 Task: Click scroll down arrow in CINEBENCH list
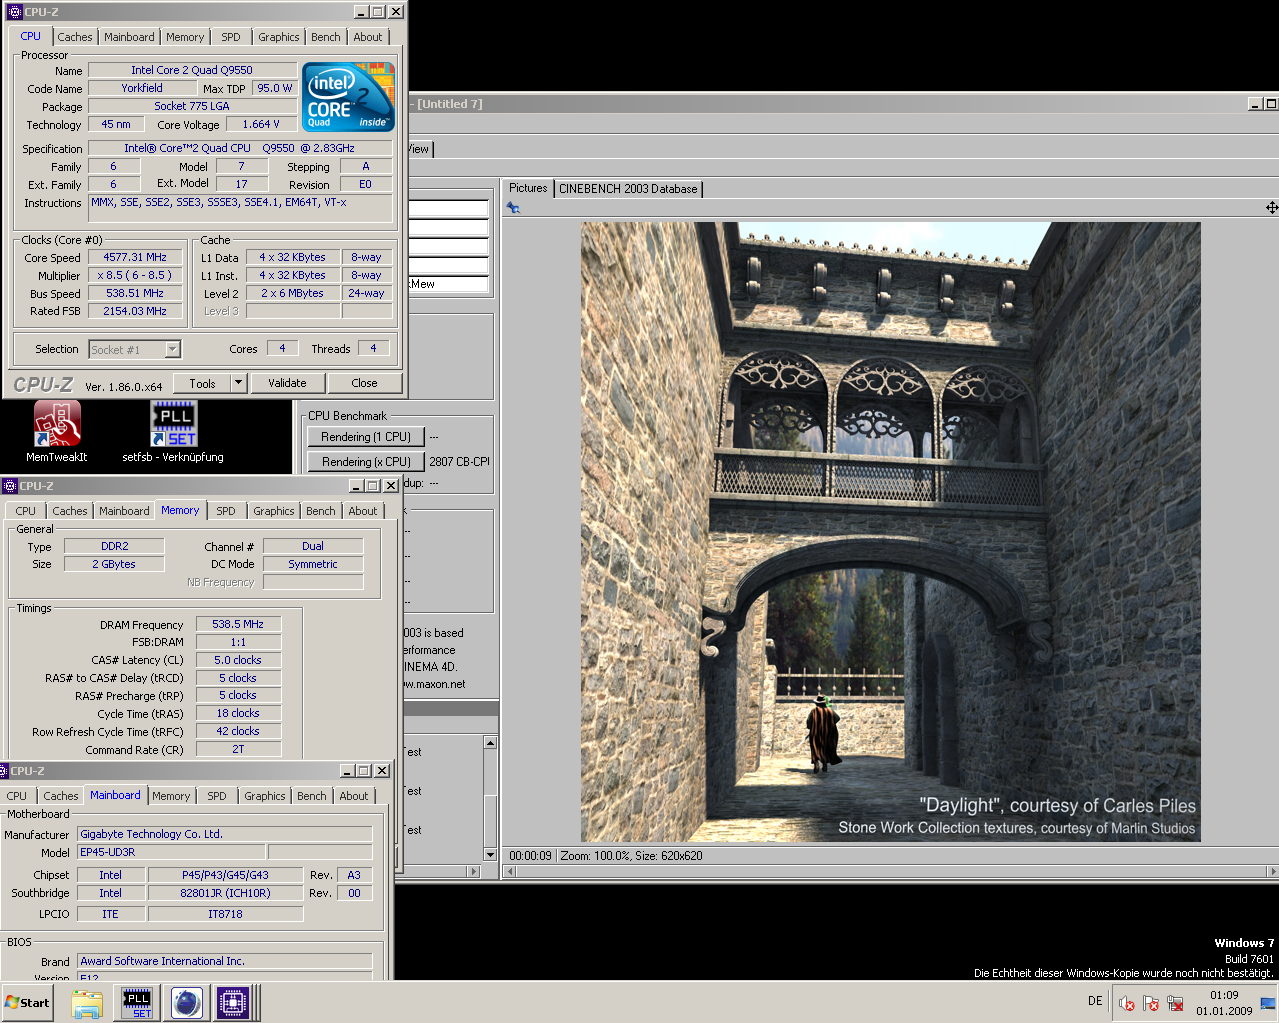point(490,855)
